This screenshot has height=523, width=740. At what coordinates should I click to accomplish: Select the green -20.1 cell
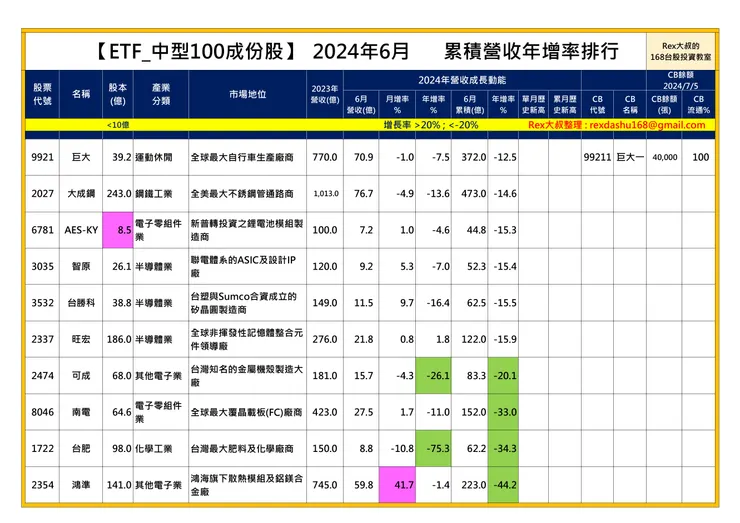(503, 376)
